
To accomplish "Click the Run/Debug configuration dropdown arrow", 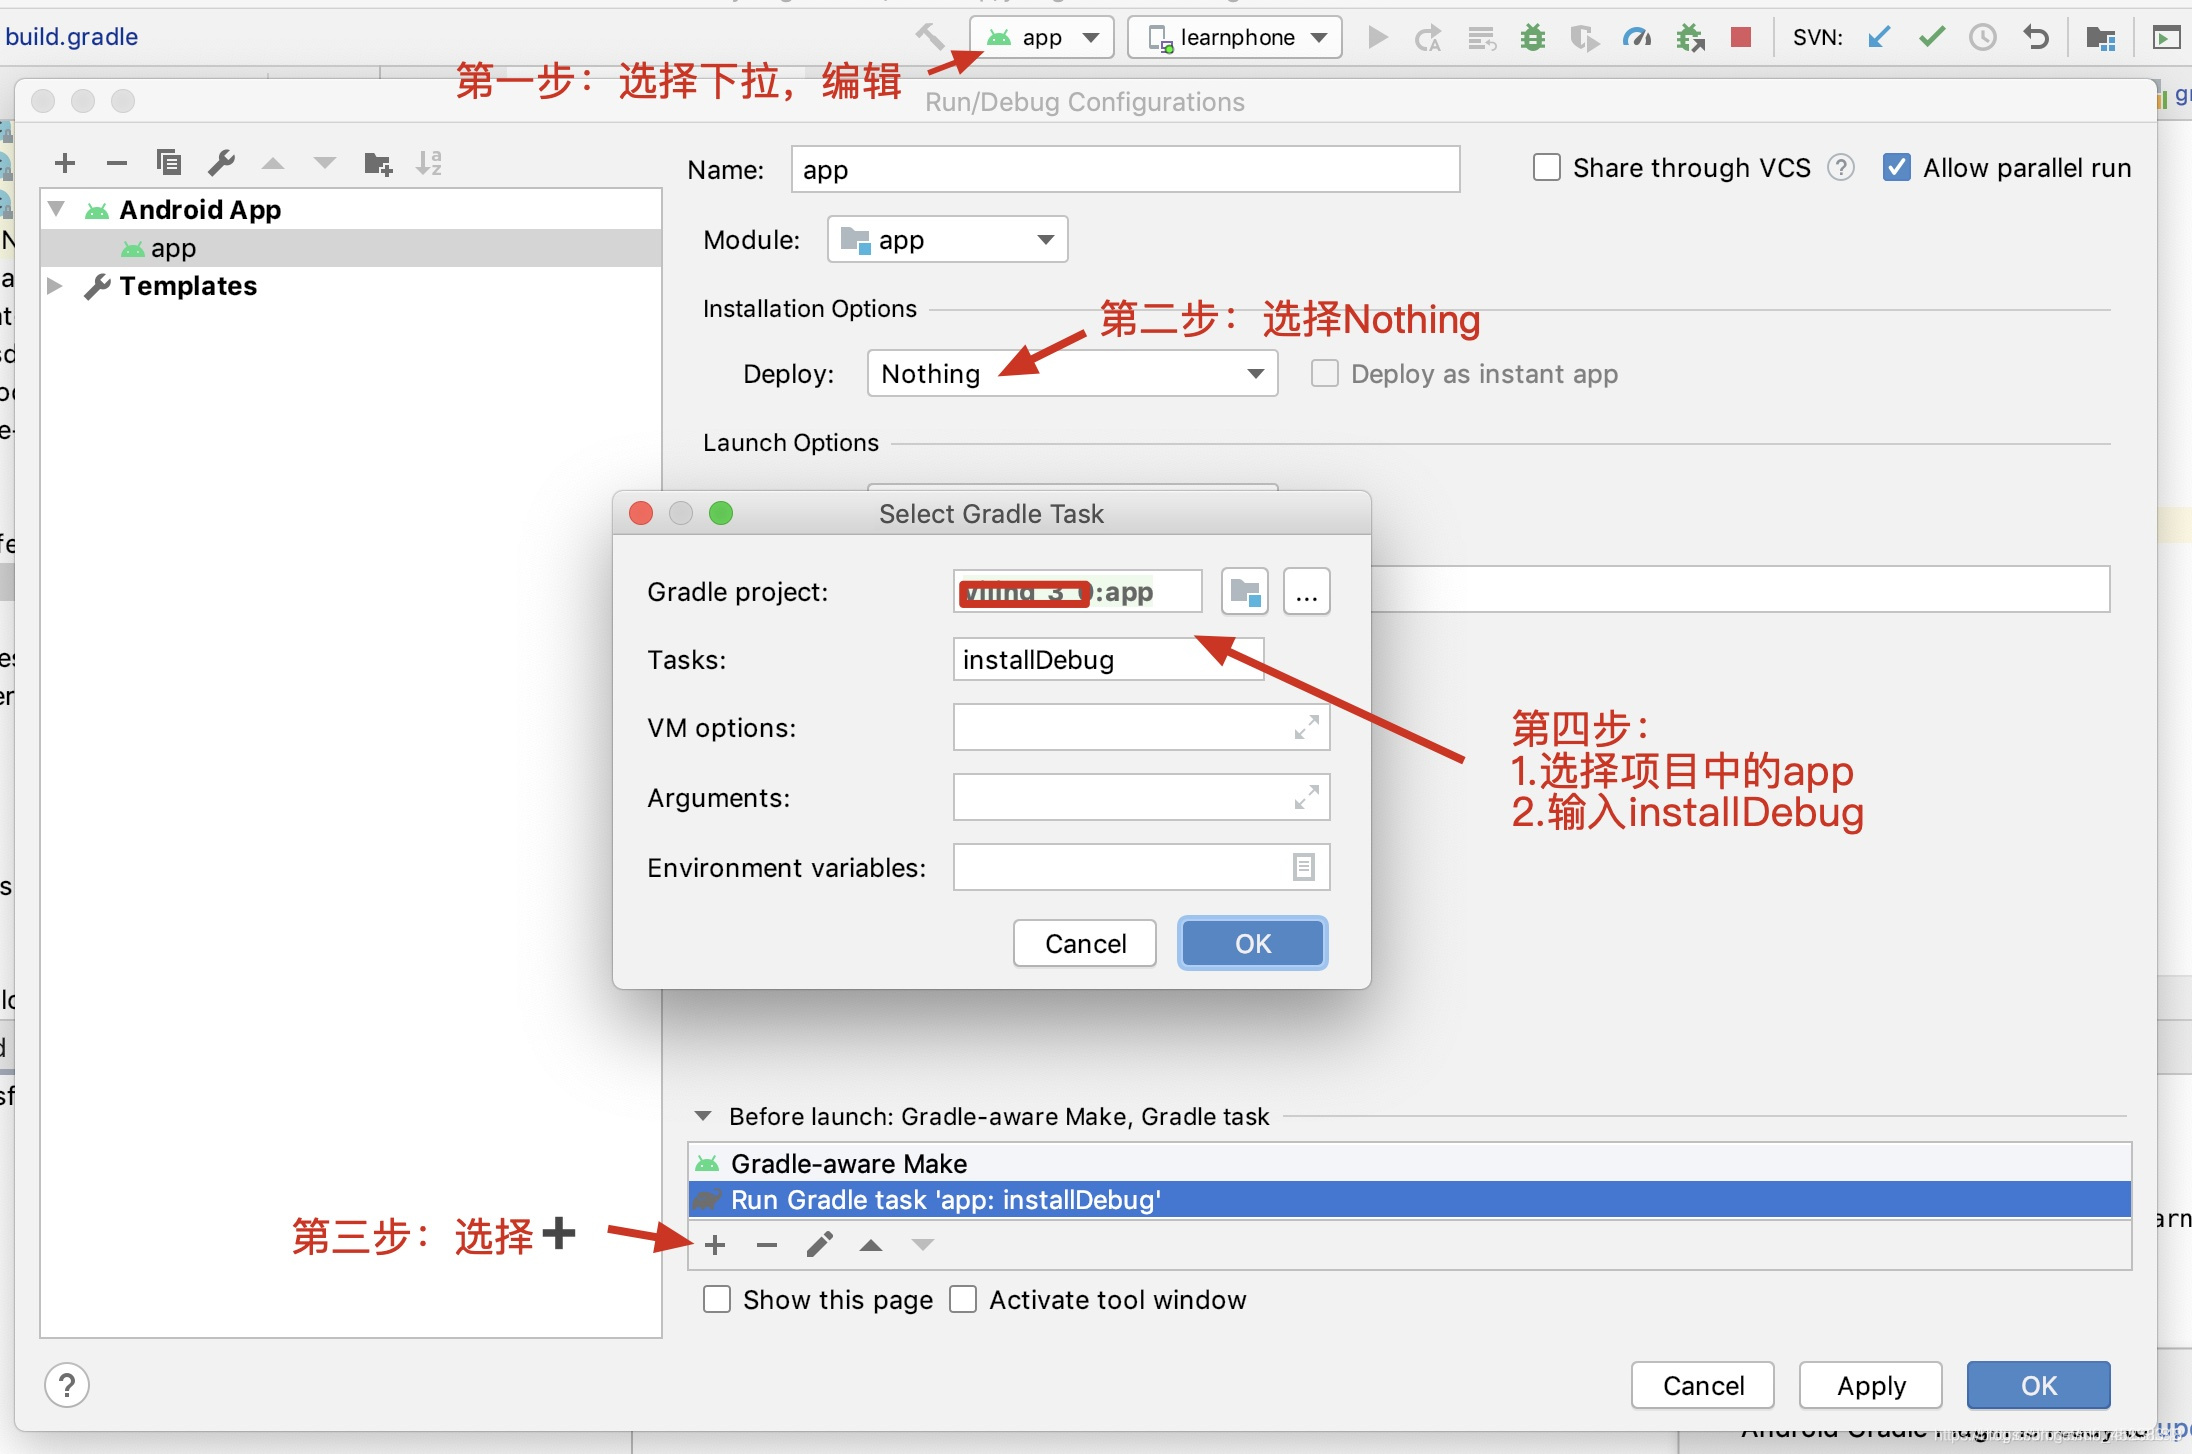I will (1089, 36).
